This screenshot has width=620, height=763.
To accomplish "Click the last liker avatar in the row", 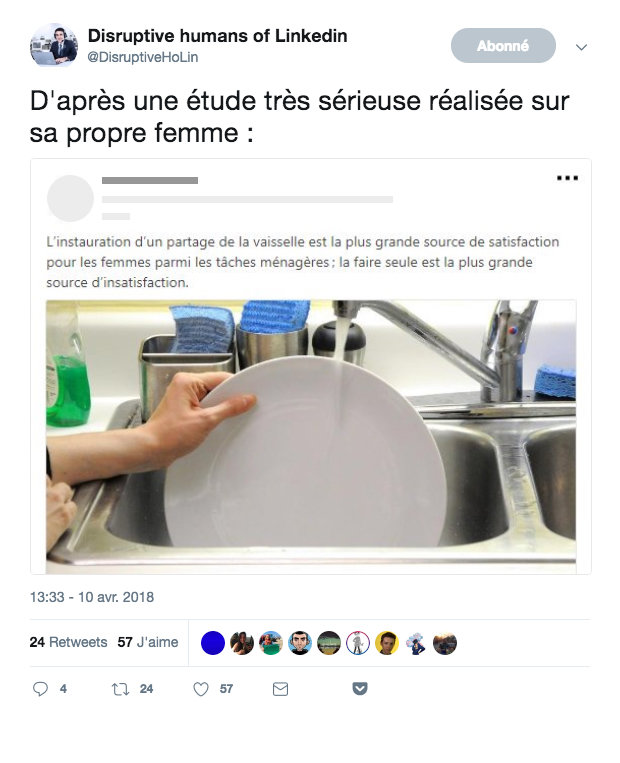I will 445,643.
